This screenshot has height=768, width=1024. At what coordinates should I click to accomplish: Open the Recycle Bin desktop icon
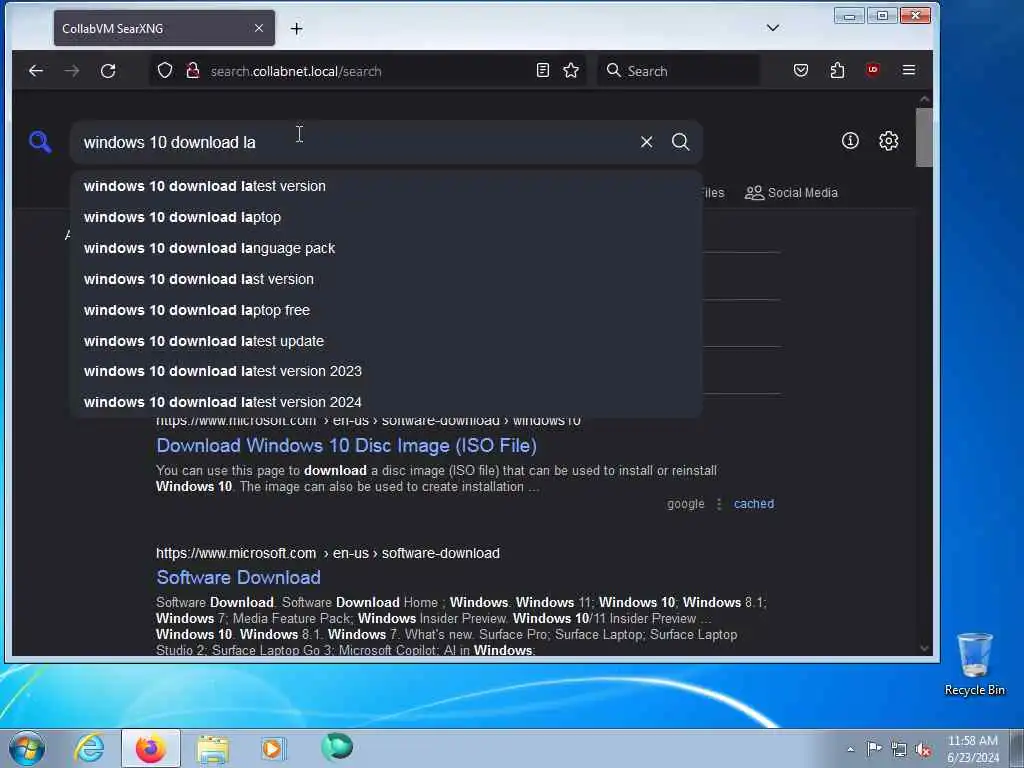[x=974, y=664]
